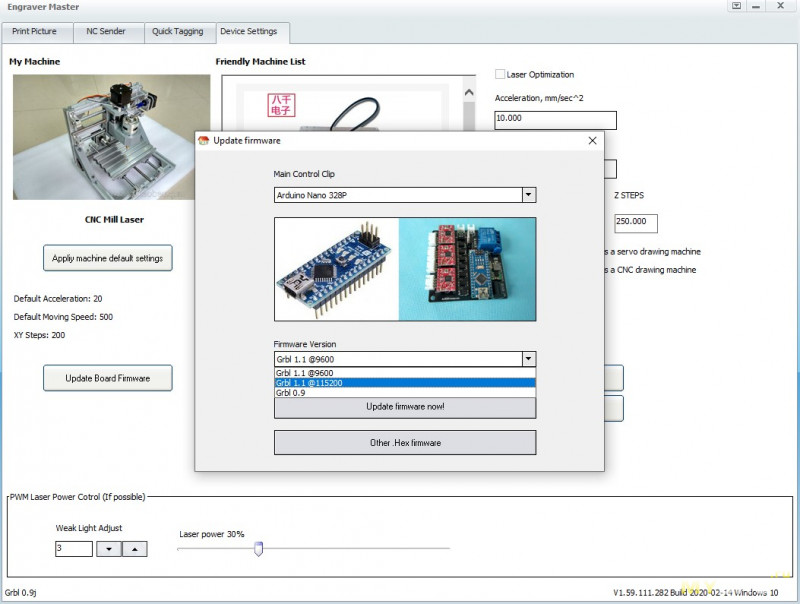
Task: Click the CNC Mill Laser label
Action: coord(114,220)
